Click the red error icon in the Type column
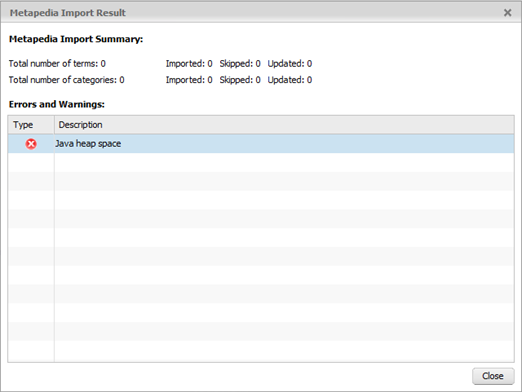The image size is (522, 392). tap(31, 144)
